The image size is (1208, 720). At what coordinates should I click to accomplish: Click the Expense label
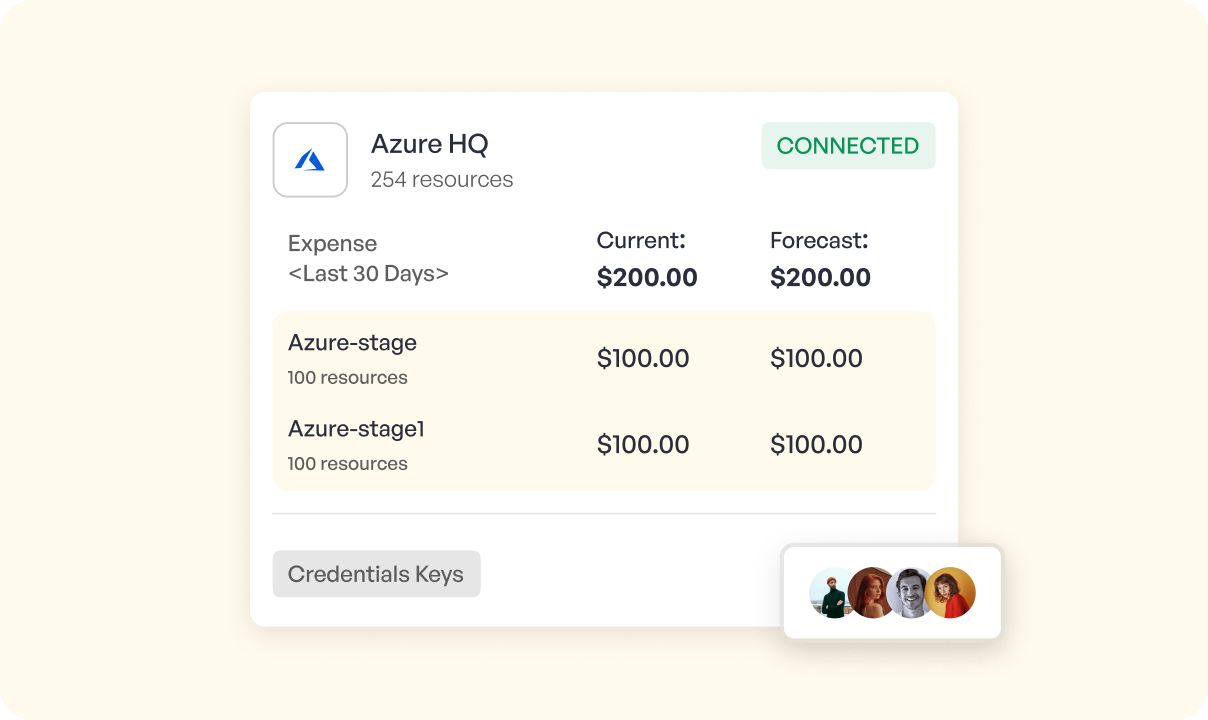[x=332, y=244]
